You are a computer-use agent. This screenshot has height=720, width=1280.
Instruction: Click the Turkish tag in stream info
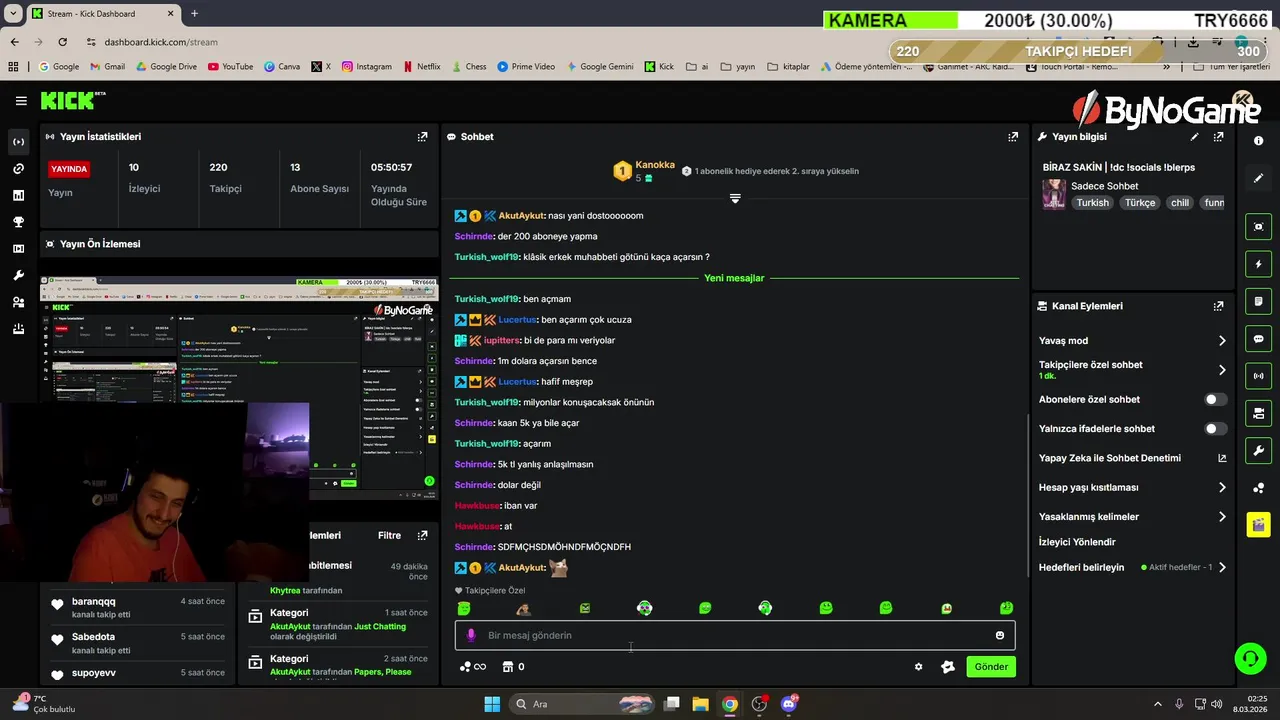click(1092, 203)
